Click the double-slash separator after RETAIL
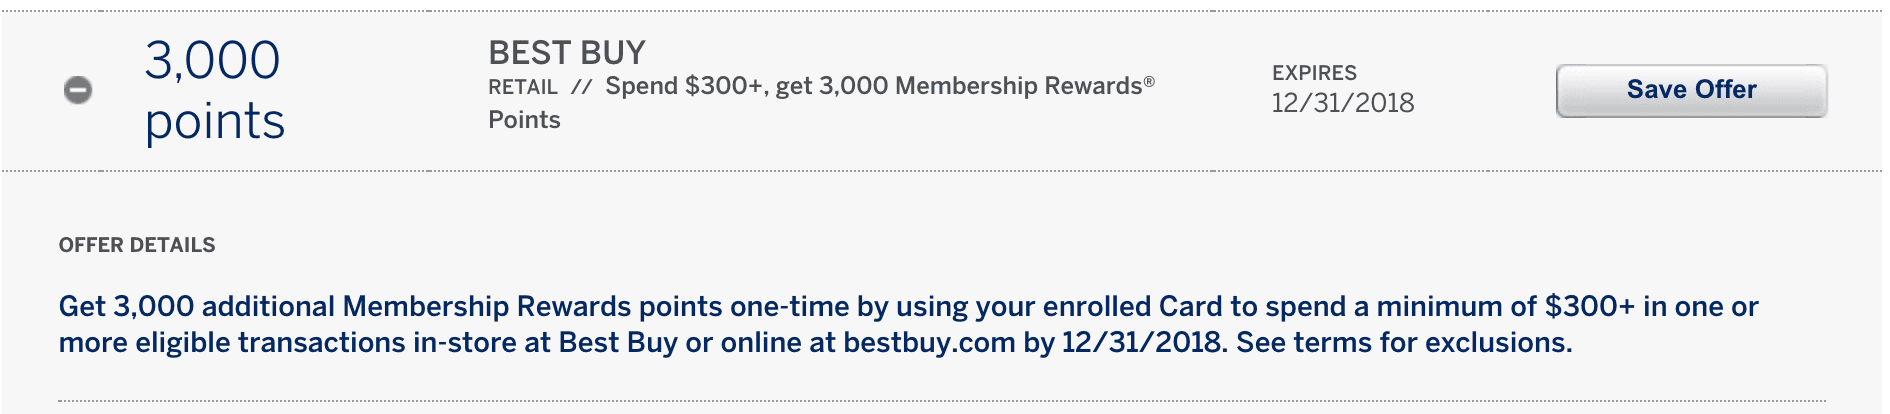 [581, 87]
